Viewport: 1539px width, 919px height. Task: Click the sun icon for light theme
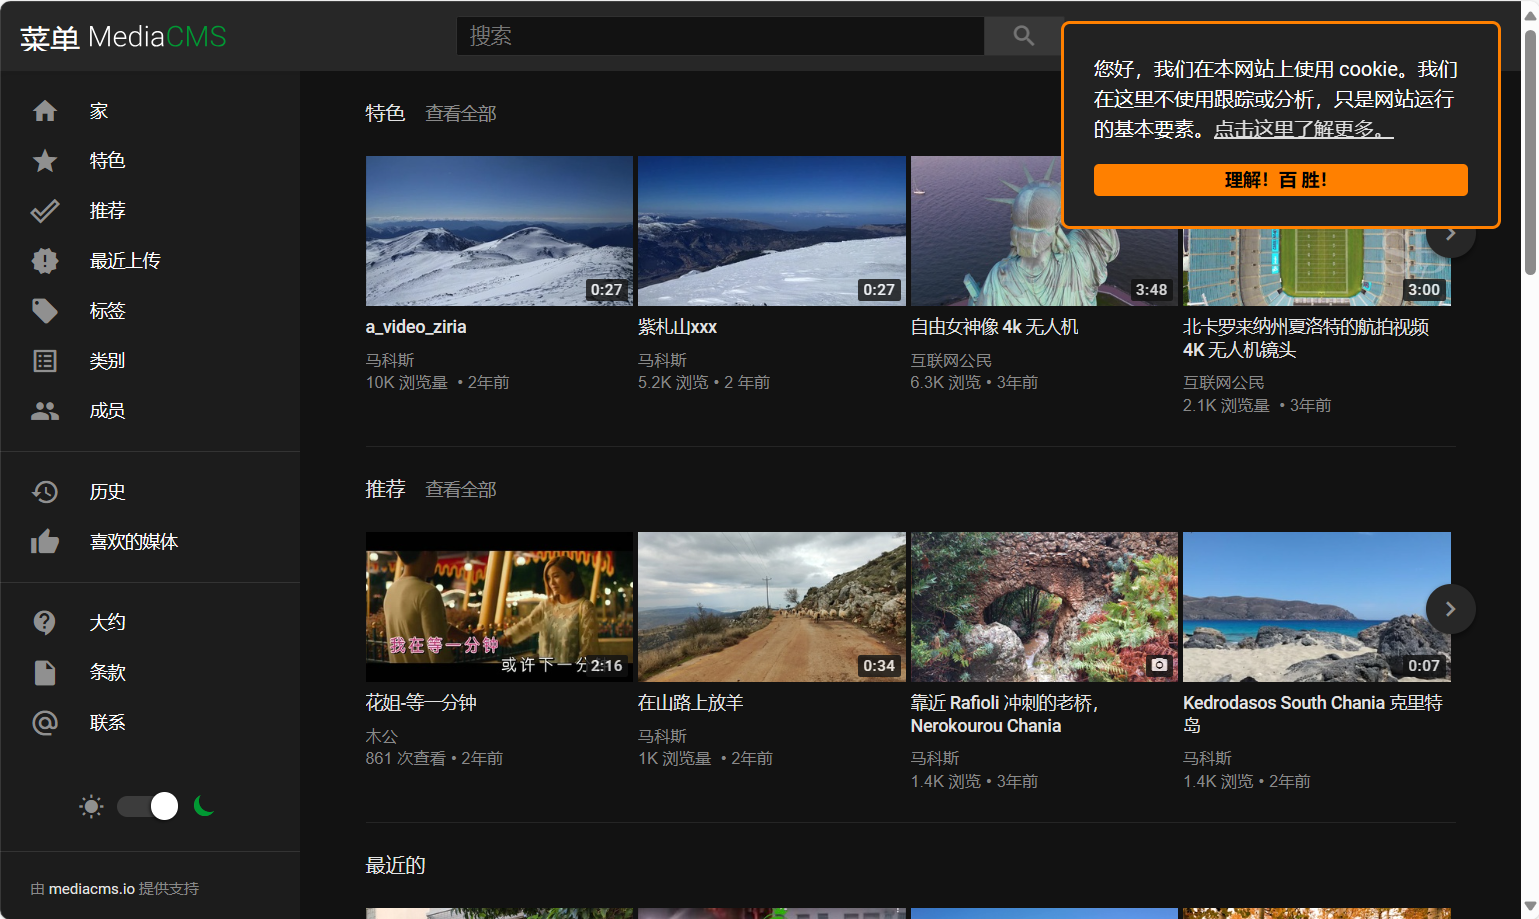coord(91,806)
